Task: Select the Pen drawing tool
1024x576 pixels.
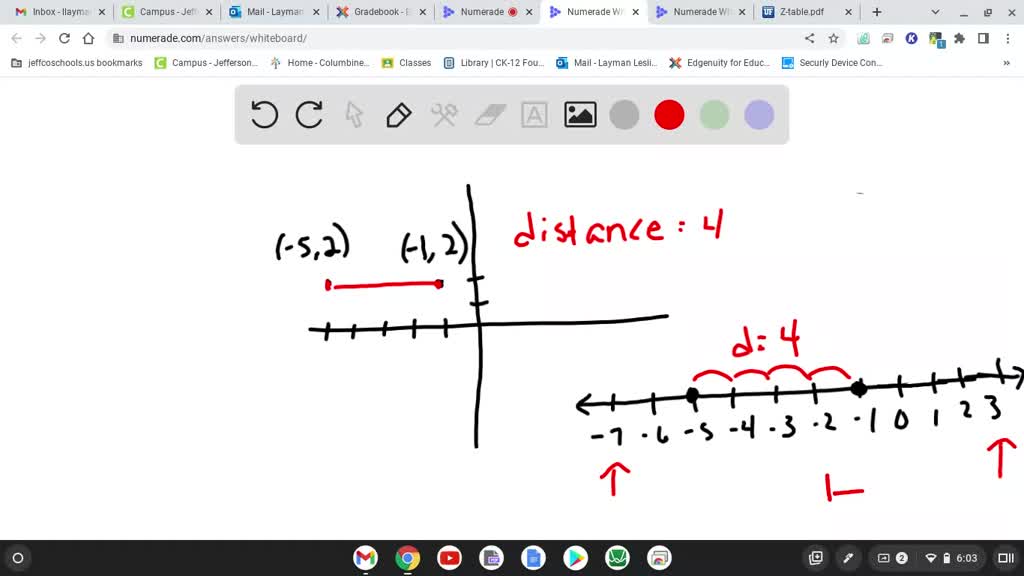Action: (399, 114)
